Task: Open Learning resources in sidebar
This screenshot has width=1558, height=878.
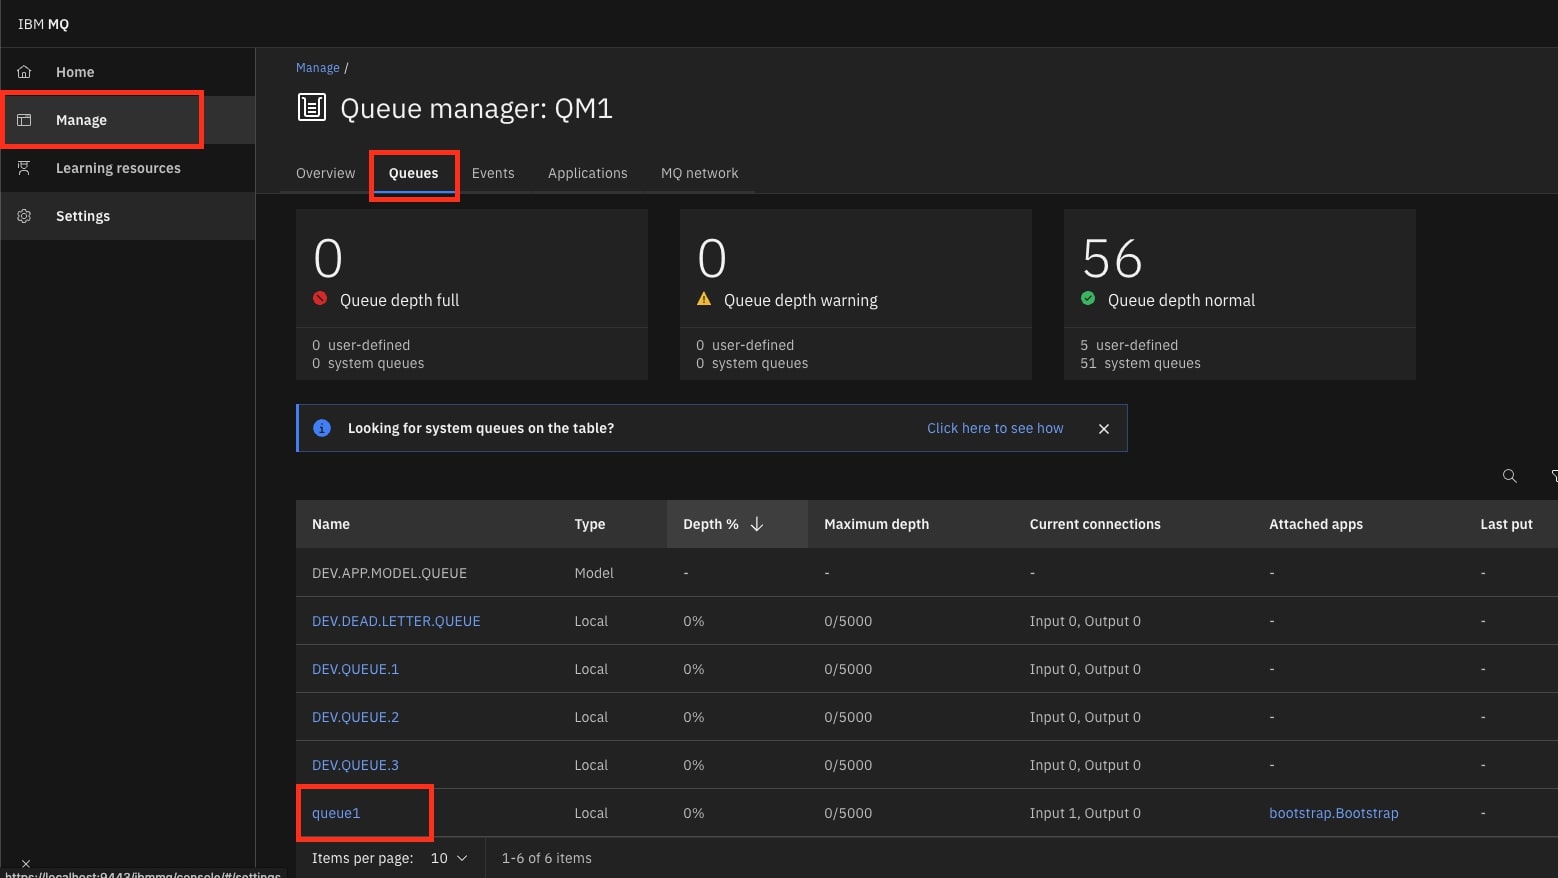Action: 128,168
